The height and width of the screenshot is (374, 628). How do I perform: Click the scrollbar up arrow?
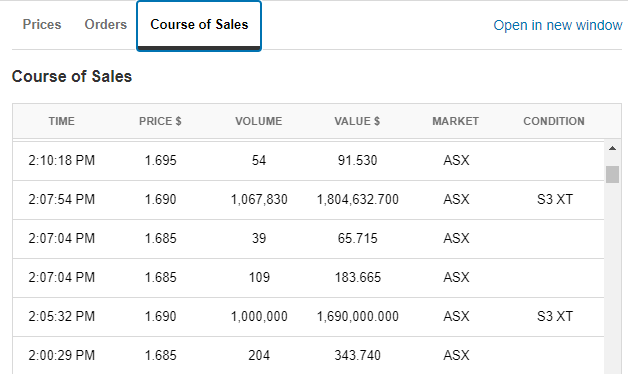click(x=612, y=149)
